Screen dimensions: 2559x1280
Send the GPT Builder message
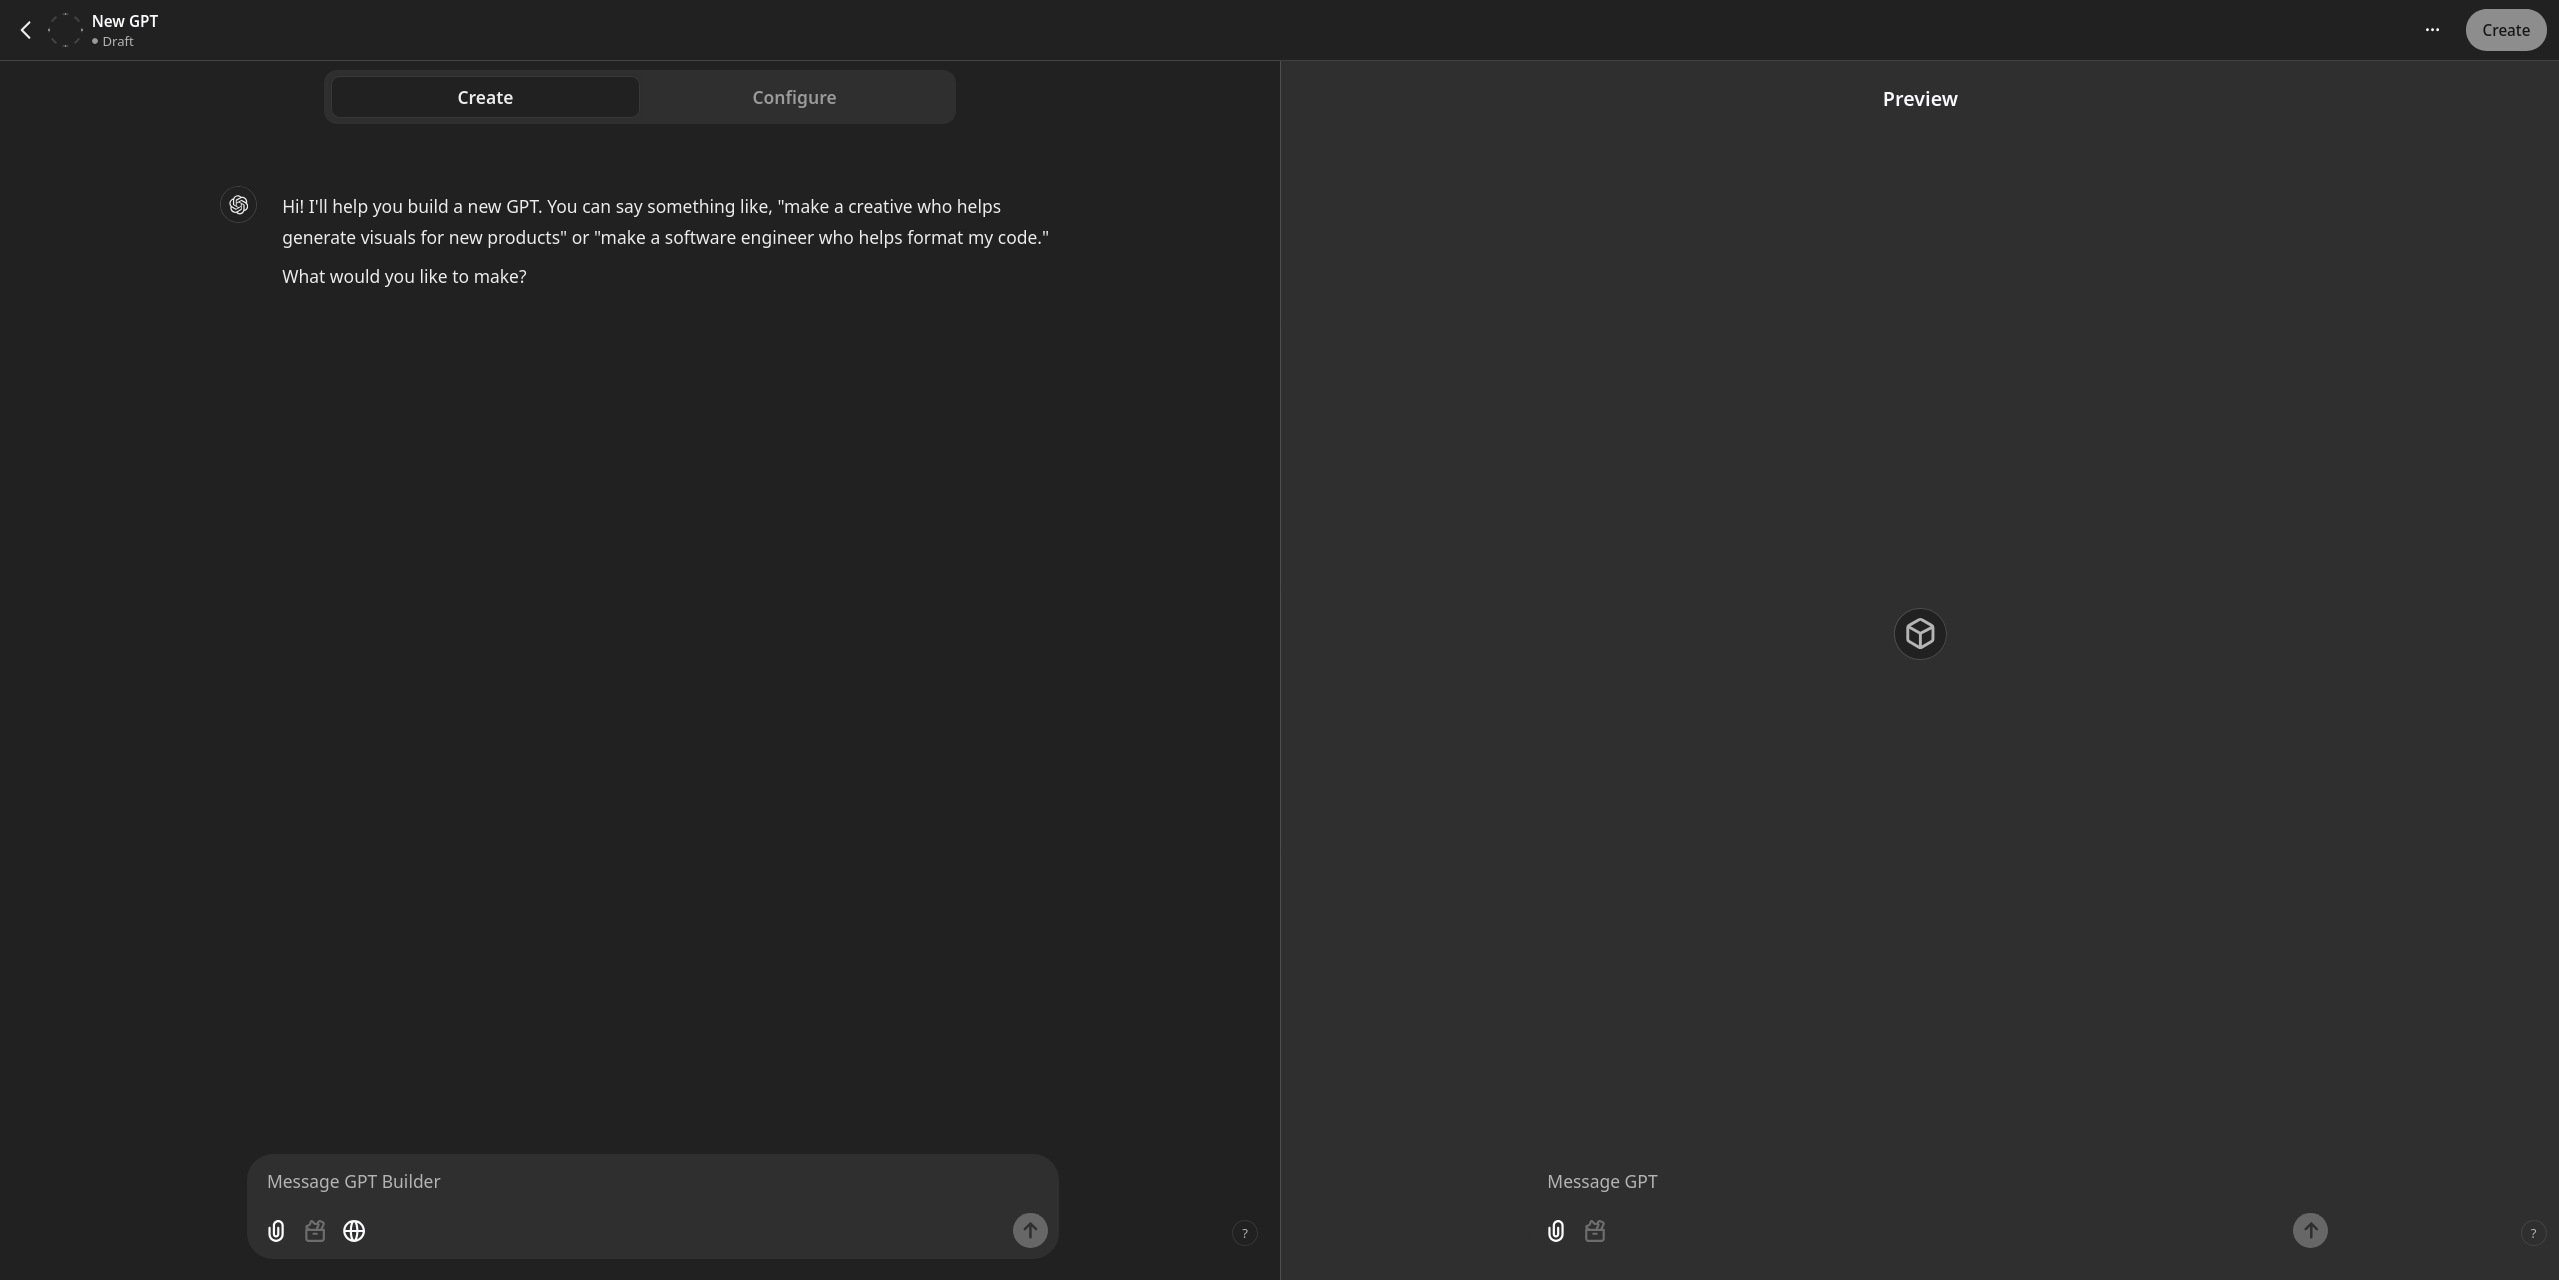point(1030,1230)
